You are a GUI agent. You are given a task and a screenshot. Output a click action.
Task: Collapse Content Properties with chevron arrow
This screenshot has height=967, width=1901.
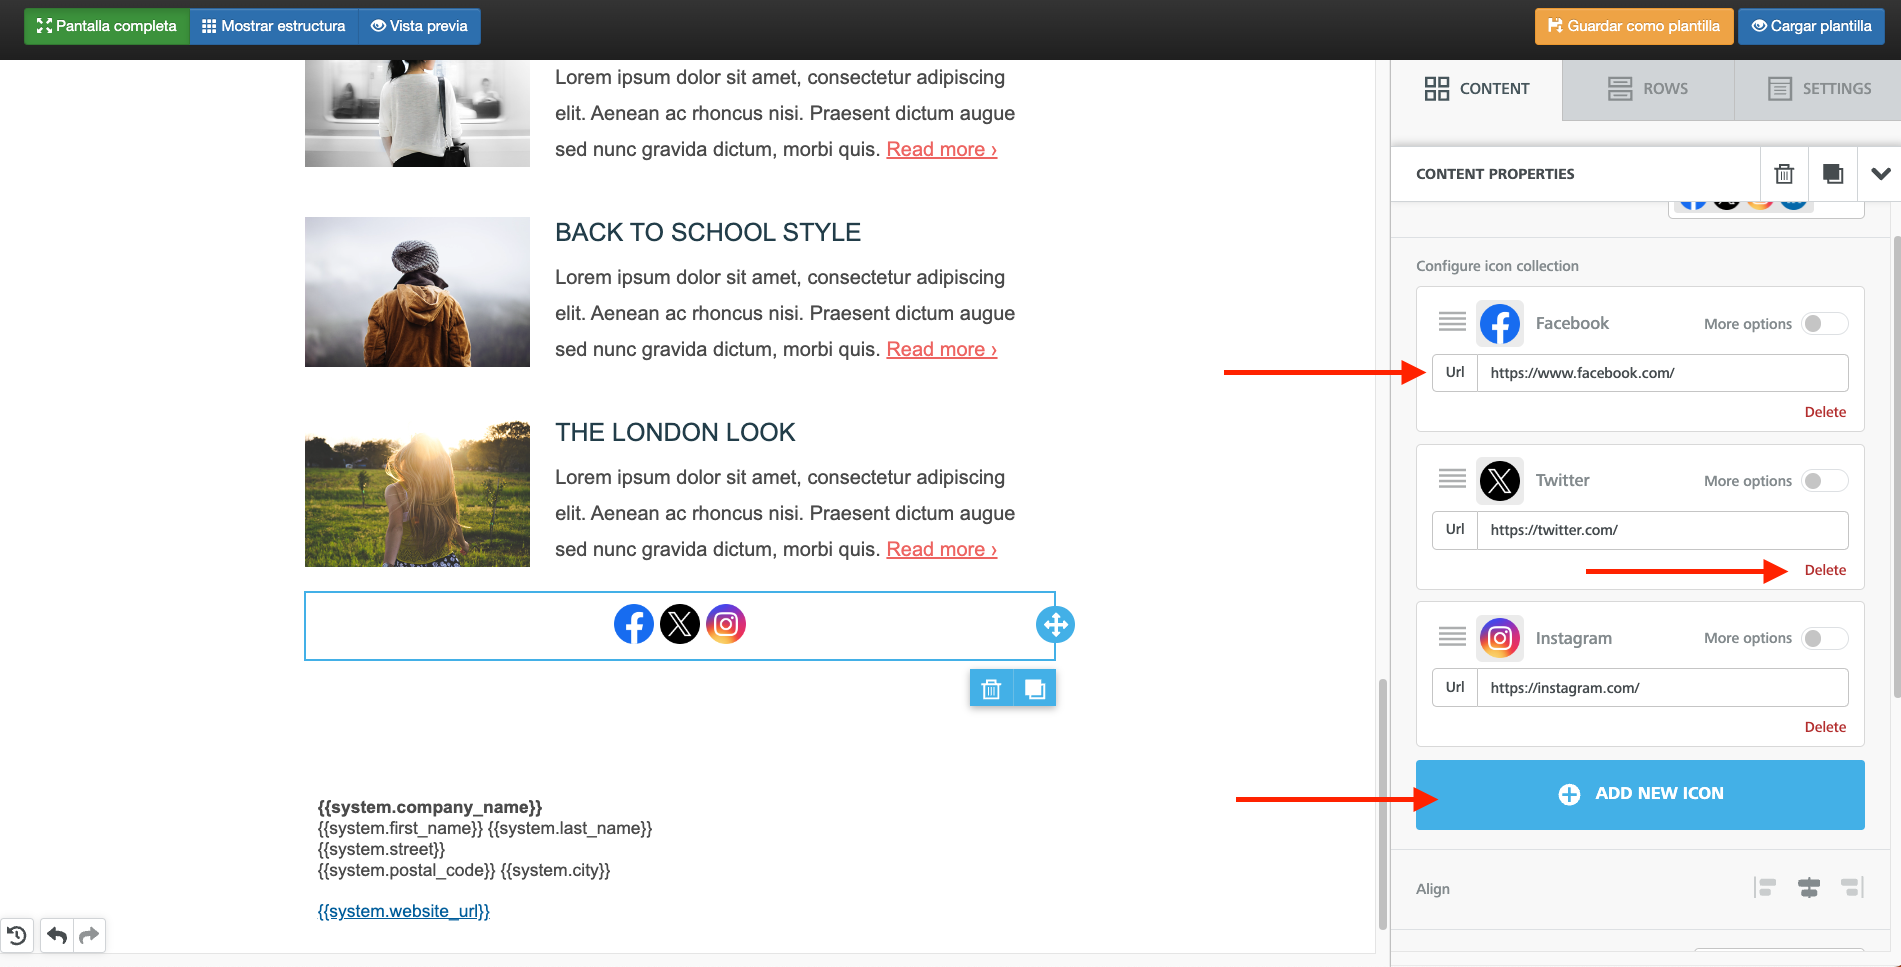pyautogui.click(x=1880, y=174)
